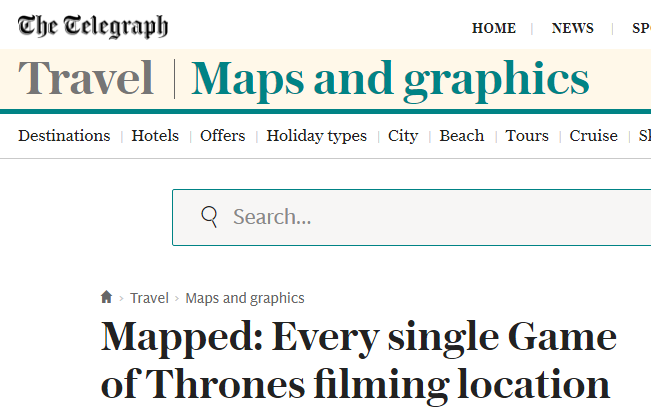Open the HOME top navigation link
Image resolution: width=651 pixels, height=416 pixels.
point(494,28)
